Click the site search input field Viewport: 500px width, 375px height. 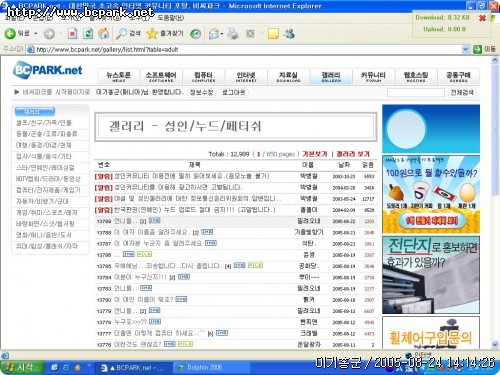pyautogui.click(x=416, y=92)
